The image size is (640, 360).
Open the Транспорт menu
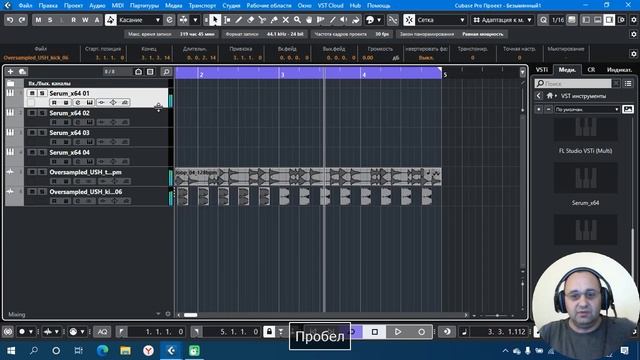202,5
